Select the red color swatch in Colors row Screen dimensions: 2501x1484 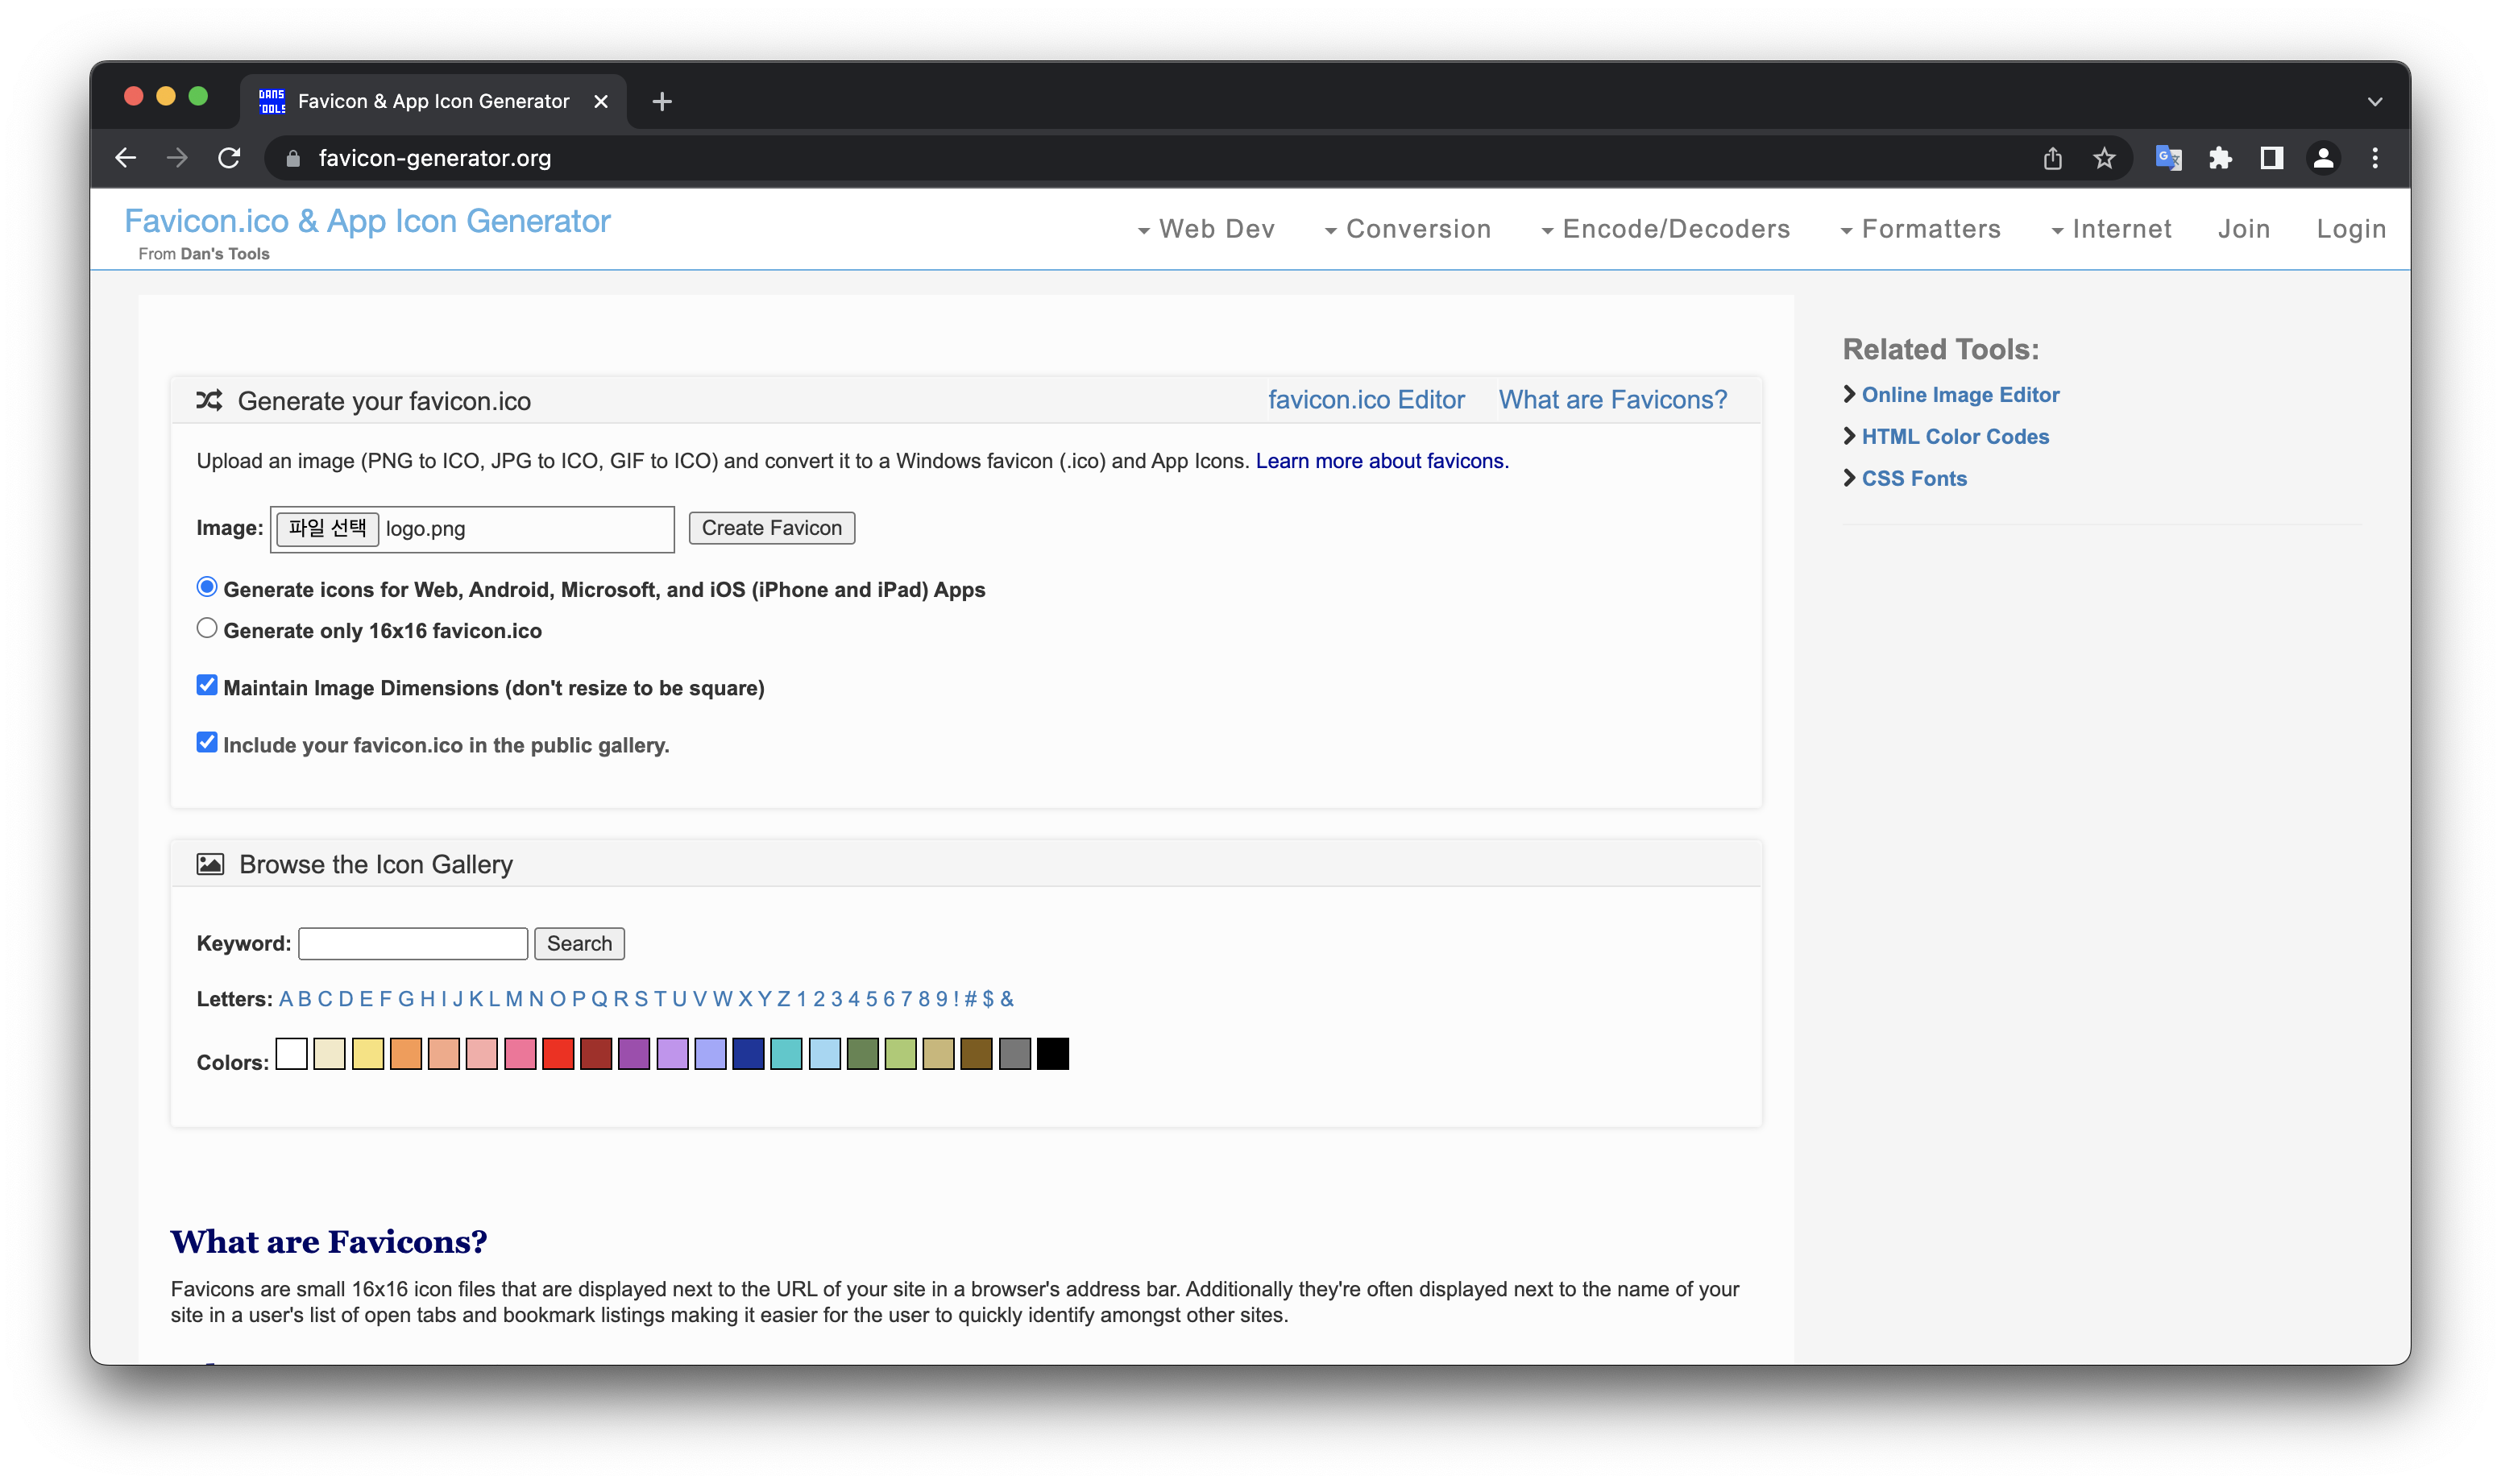558,1053
